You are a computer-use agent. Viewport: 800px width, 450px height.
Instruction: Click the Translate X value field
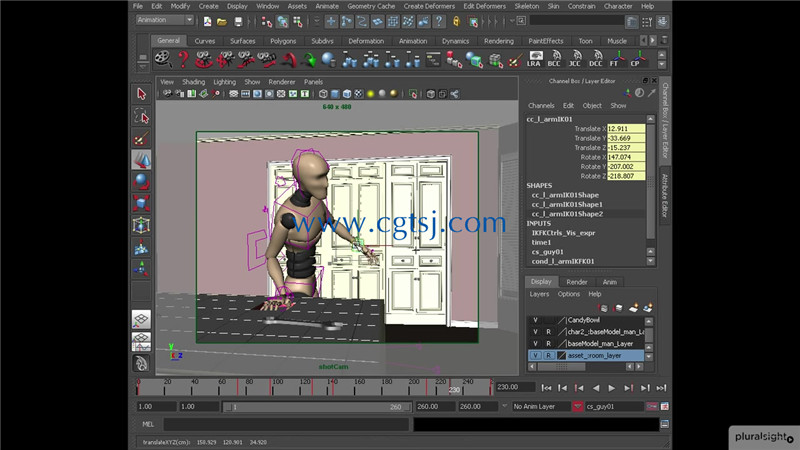coord(626,129)
